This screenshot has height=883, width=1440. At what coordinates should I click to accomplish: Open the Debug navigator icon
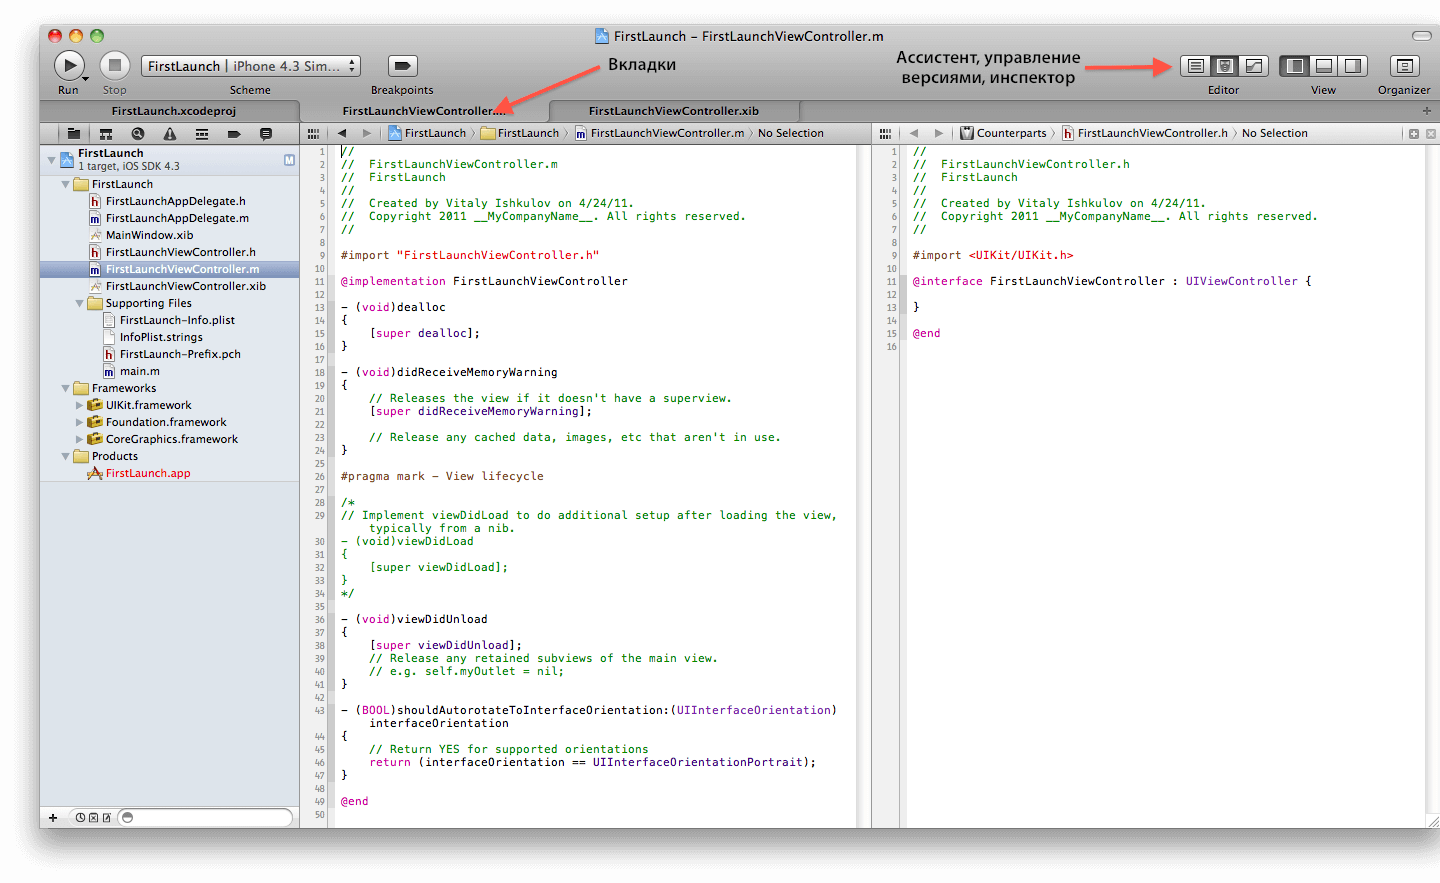coord(202,133)
